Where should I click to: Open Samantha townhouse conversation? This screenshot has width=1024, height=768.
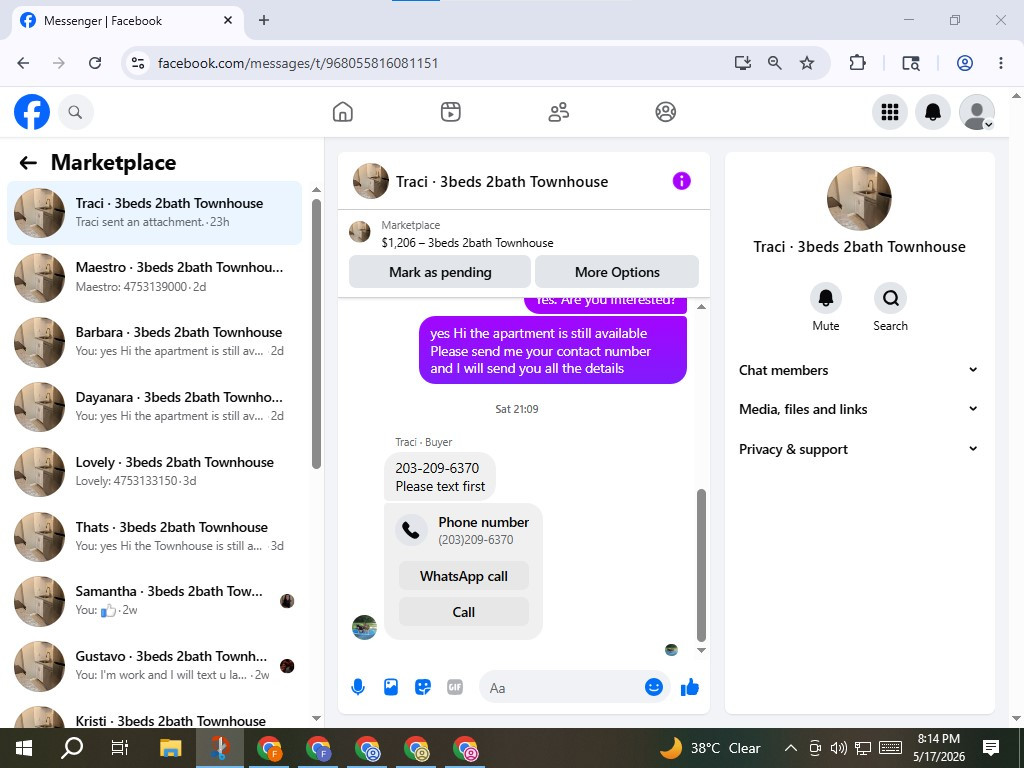pos(154,601)
